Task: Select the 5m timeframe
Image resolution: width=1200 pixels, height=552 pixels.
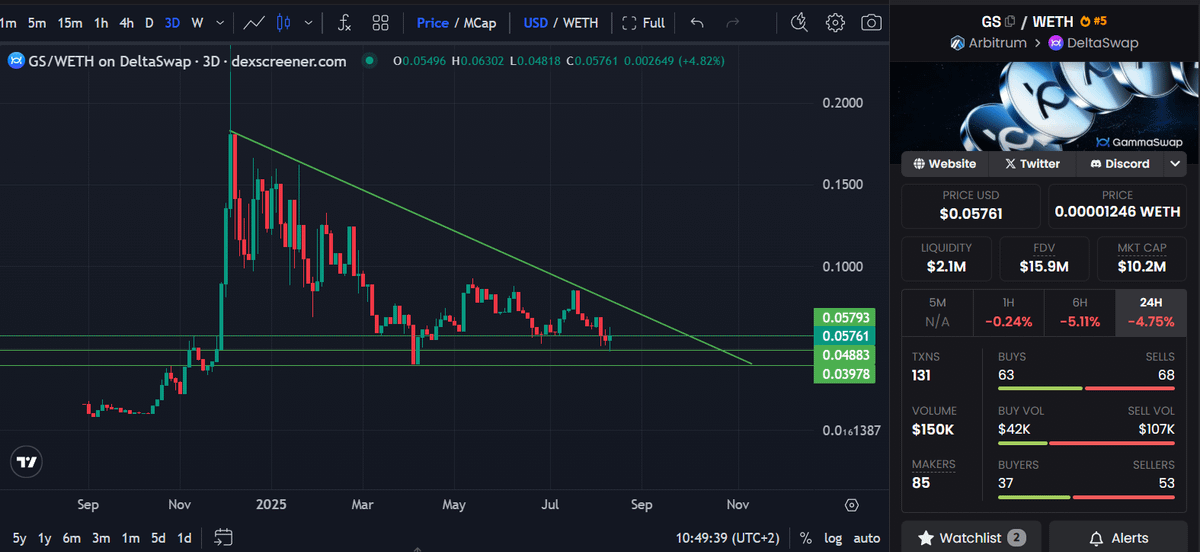Action: pyautogui.click(x=37, y=22)
